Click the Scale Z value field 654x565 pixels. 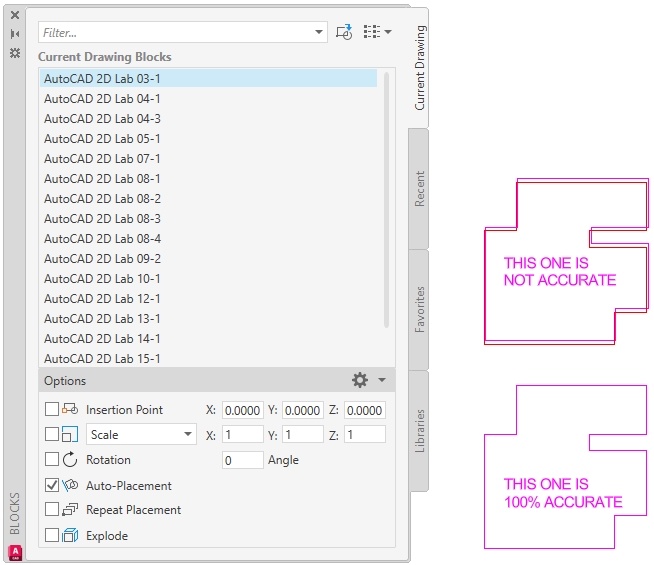point(365,434)
